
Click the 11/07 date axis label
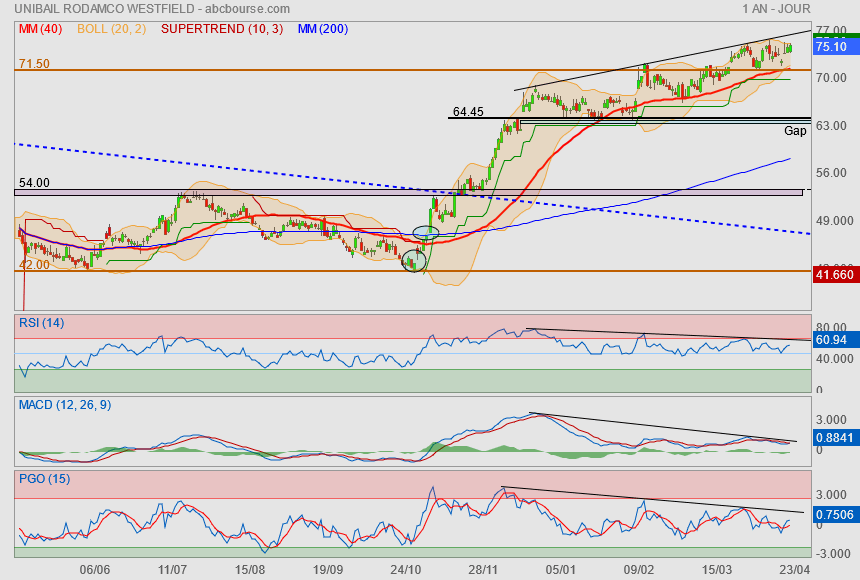click(172, 570)
